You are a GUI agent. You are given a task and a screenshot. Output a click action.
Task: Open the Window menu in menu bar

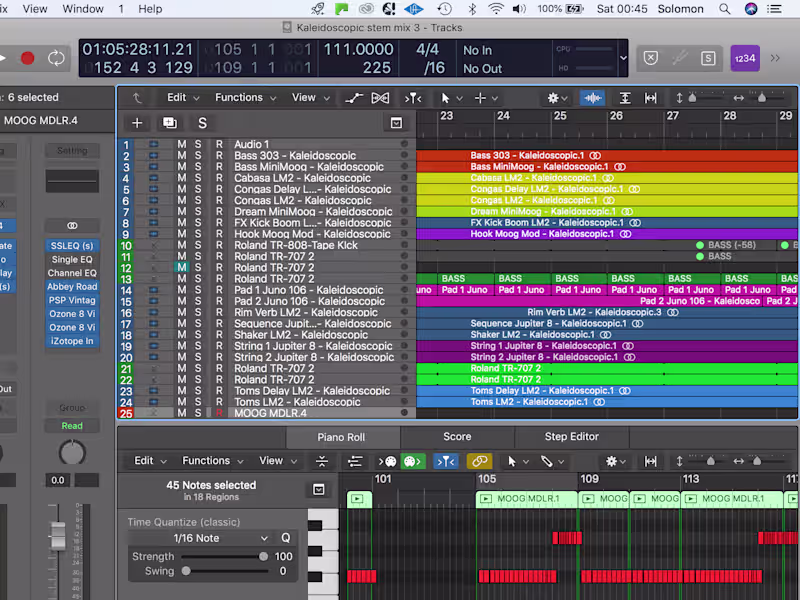pyautogui.click(x=83, y=9)
